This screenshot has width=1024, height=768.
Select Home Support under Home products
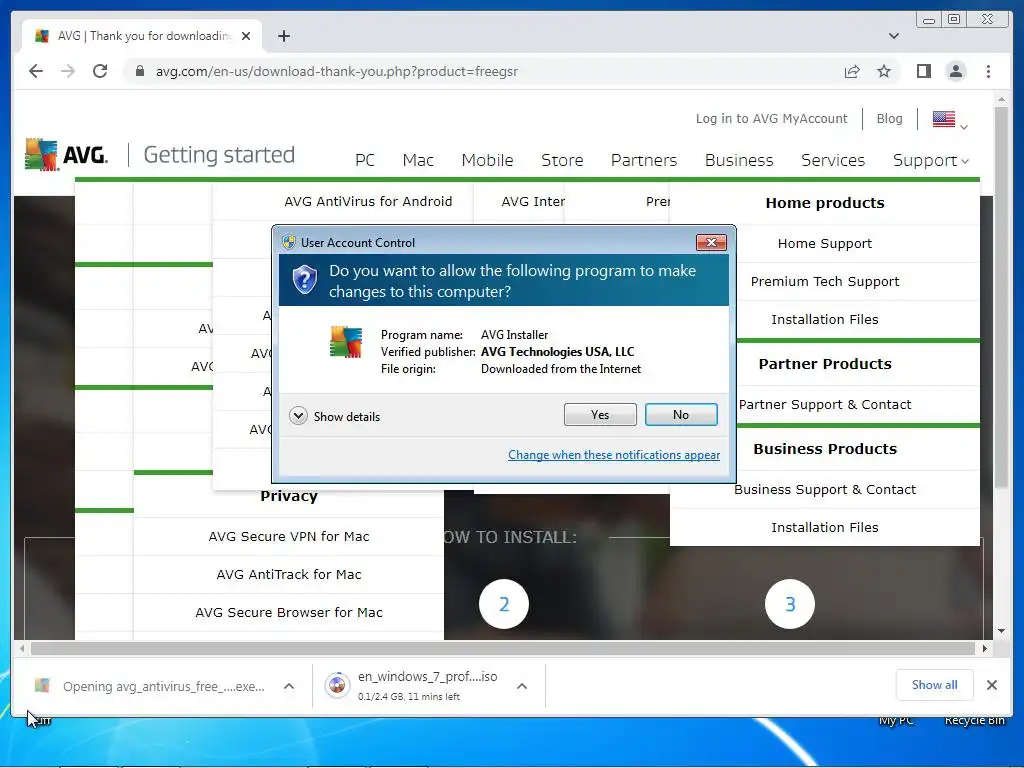click(x=825, y=244)
